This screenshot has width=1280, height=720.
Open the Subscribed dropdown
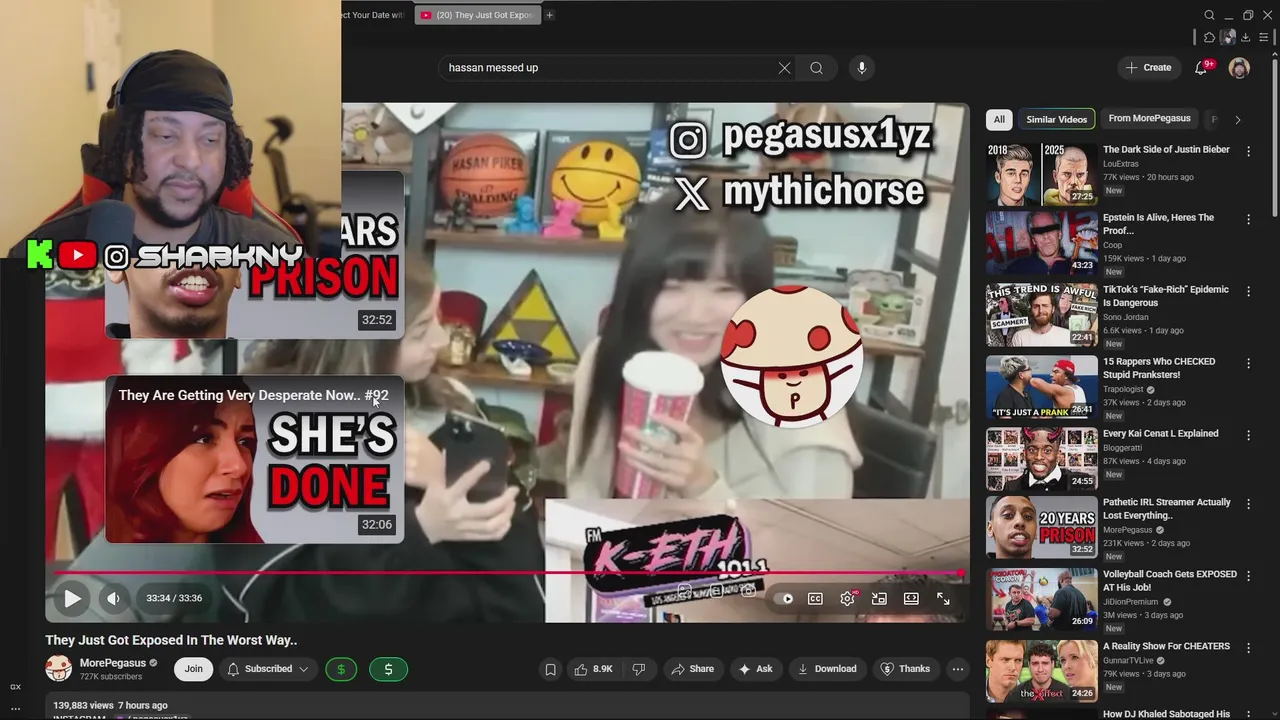coord(267,669)
